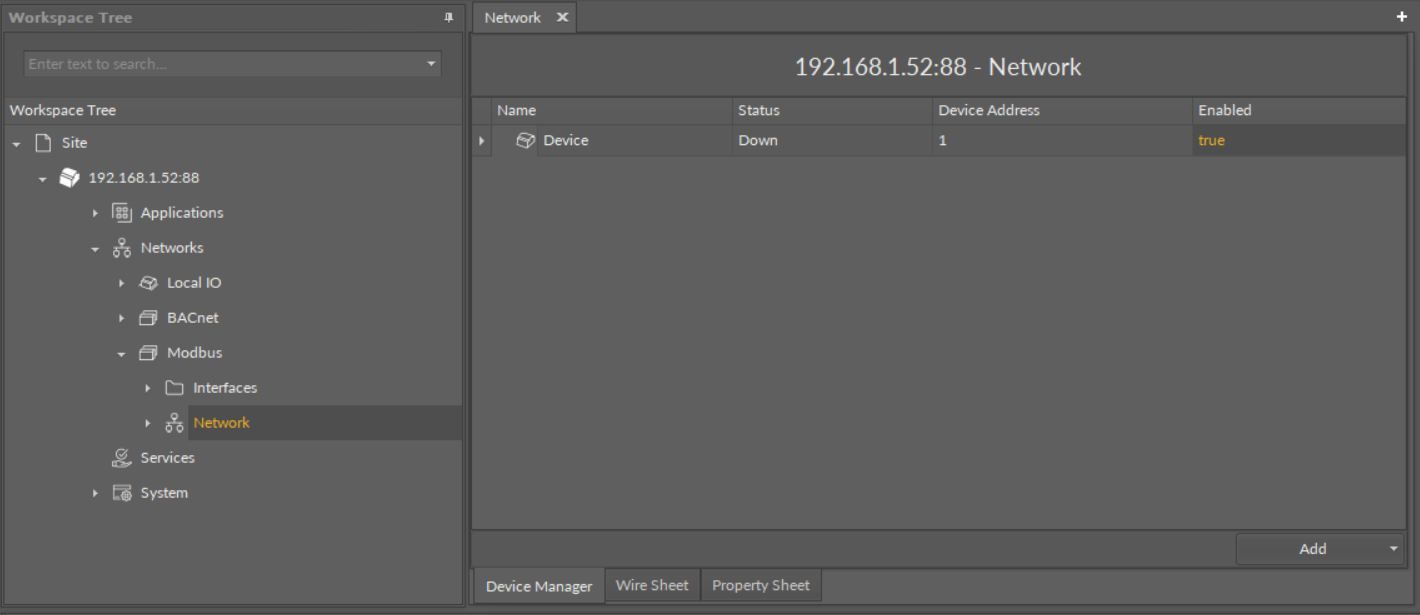The width and height of the screenshot is (1420, 615).
Task: Click the Add button
Action: (1312, 549)
